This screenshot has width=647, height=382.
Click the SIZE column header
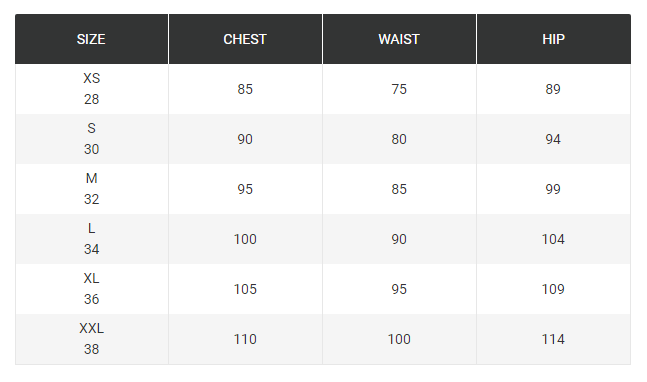point(91,39)
